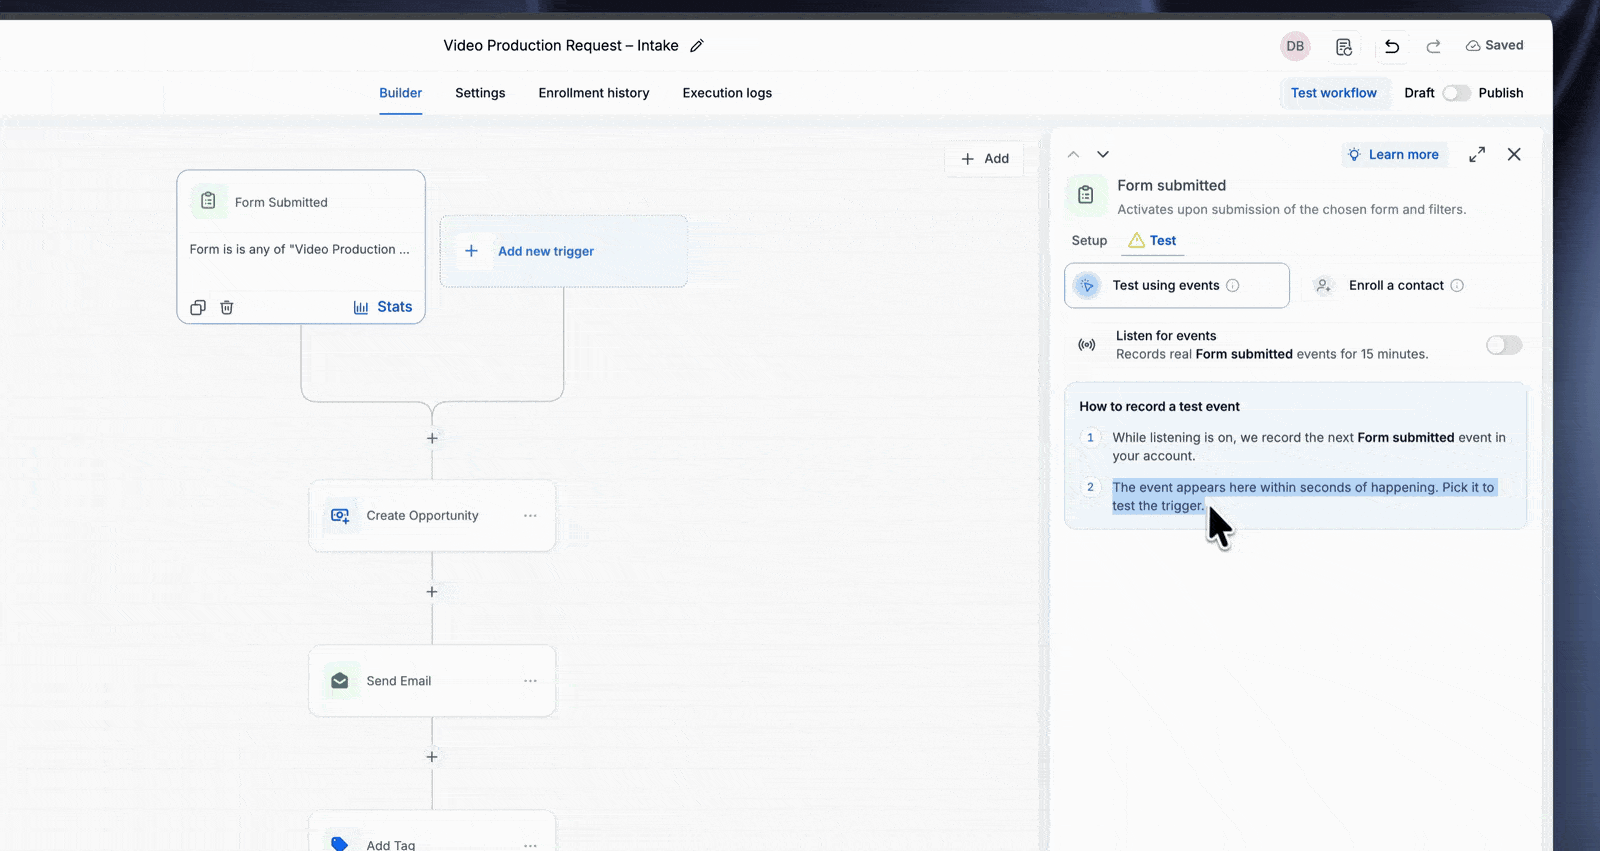Show info for Enroll a contact
Image resolution: width=1600 pixels, height=851 pixels.
[1457, 286]
